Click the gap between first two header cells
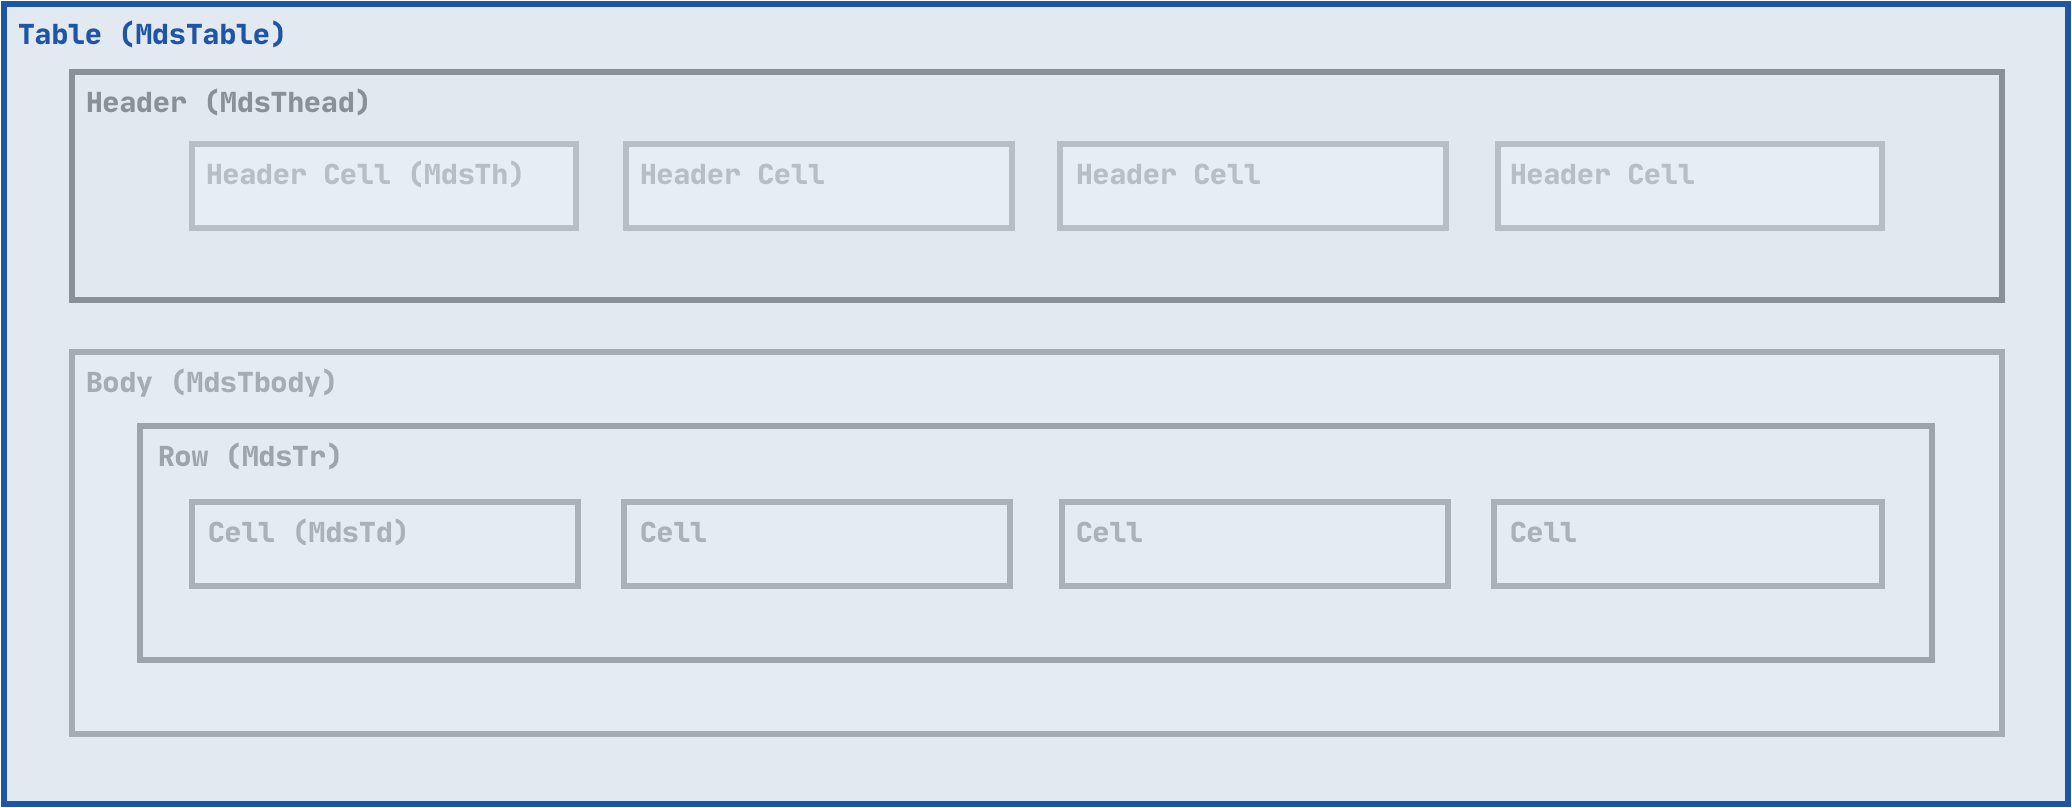The image size is (2072, 808). [x=601, y=186]
